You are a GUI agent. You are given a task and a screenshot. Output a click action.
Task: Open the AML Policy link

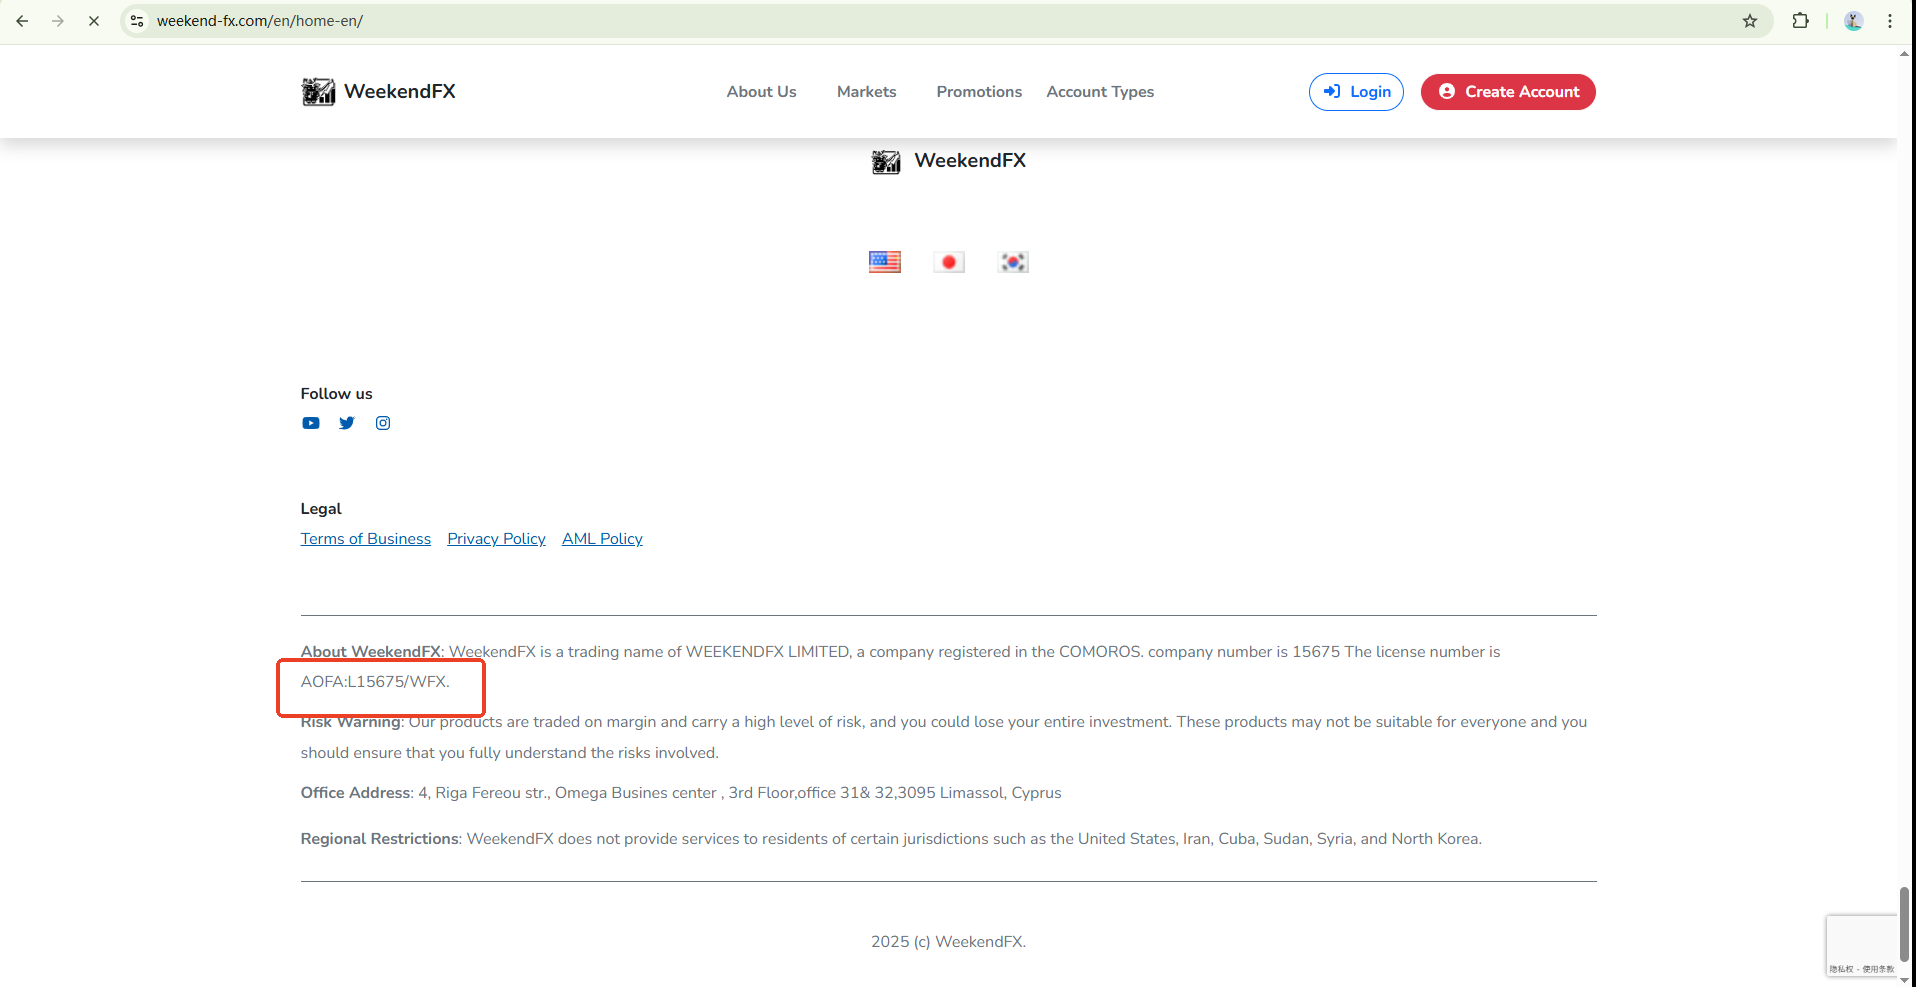pos(602,539)
